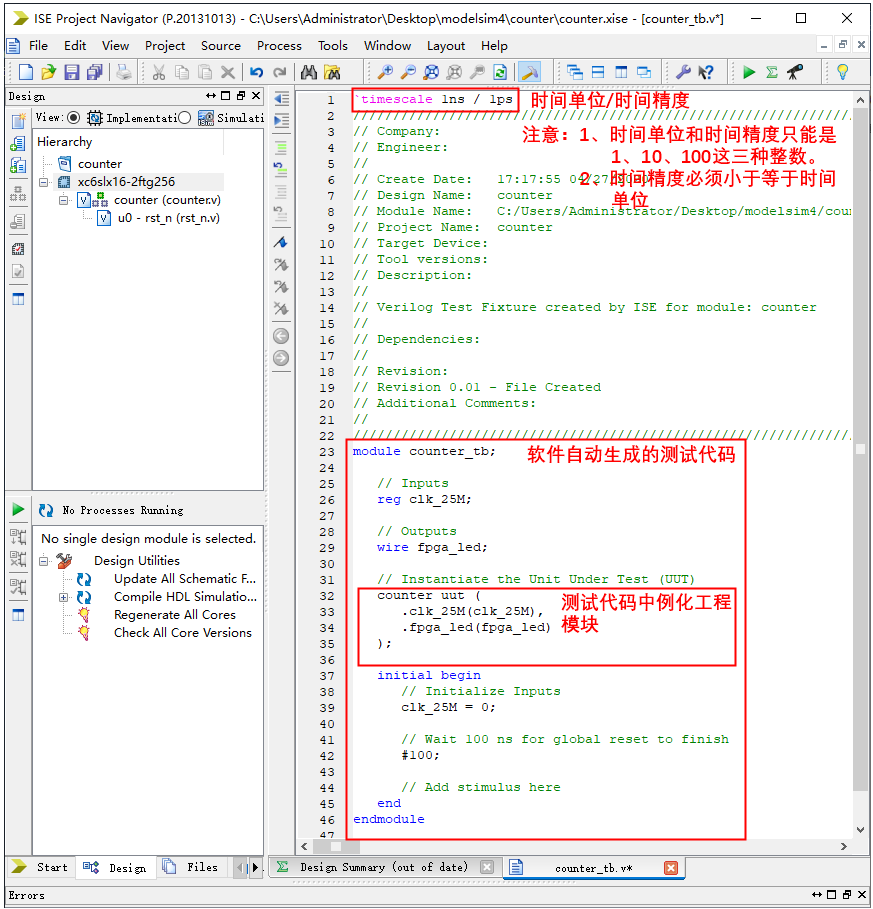Viewport: 873px width, 909px height.
Task: Click Regenerate All Cores process
Action: click(175, 615)
